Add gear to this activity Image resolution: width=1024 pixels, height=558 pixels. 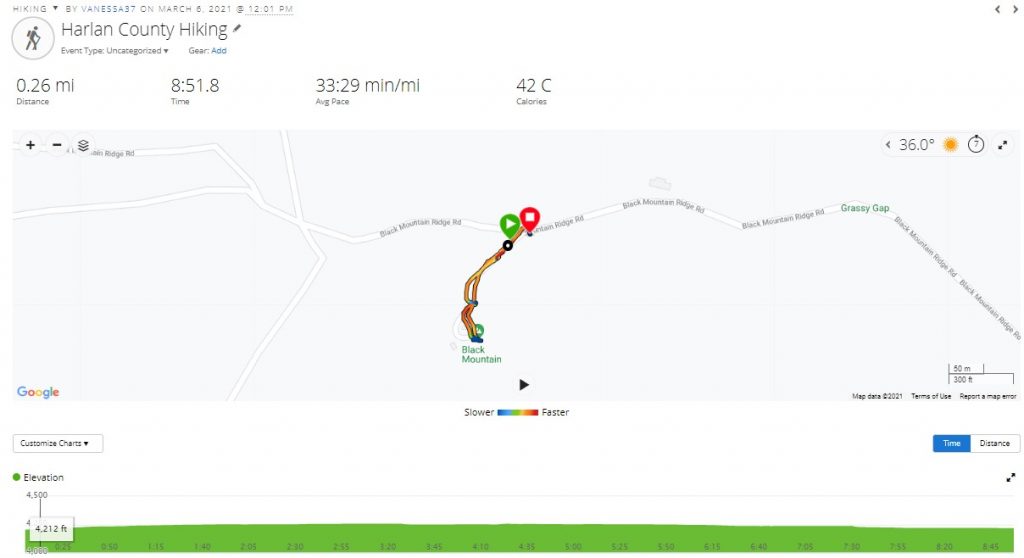coord(219,50)
